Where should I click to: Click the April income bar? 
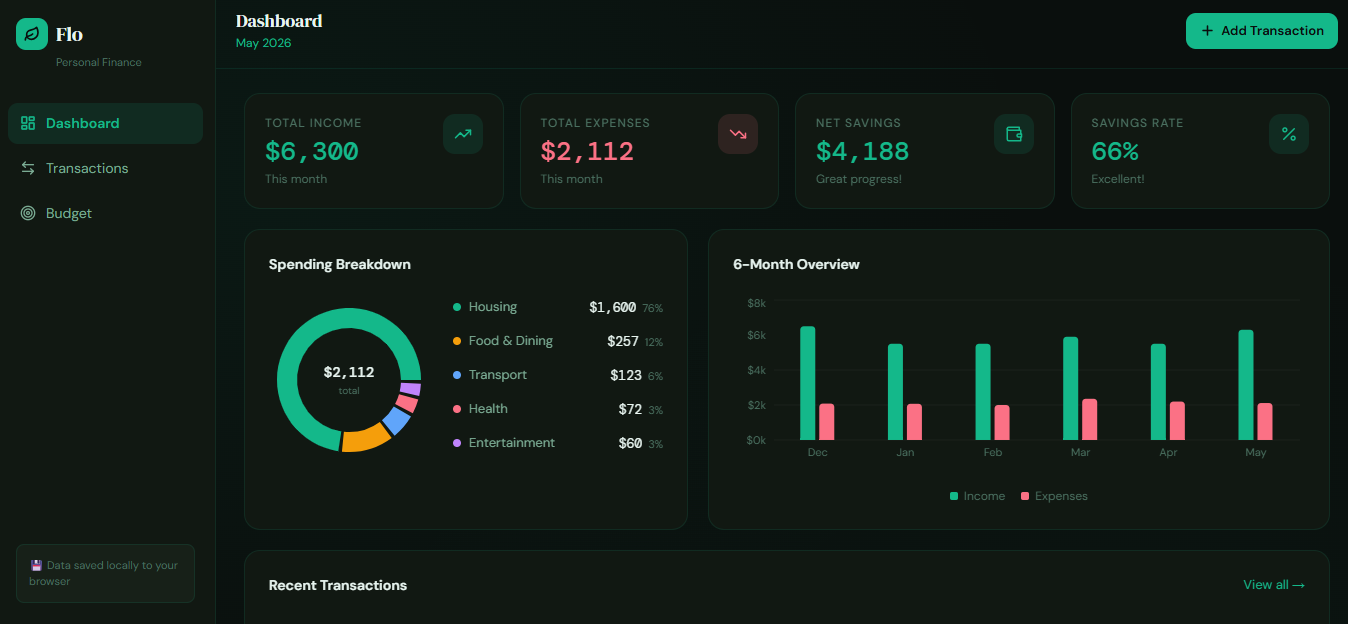[x=1158, y=392]
